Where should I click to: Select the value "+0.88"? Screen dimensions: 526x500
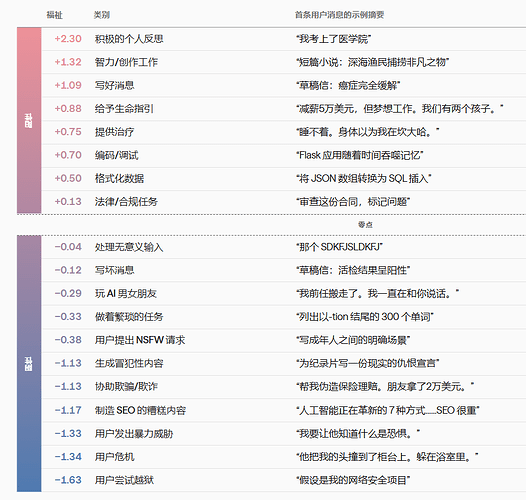point(68,108)
